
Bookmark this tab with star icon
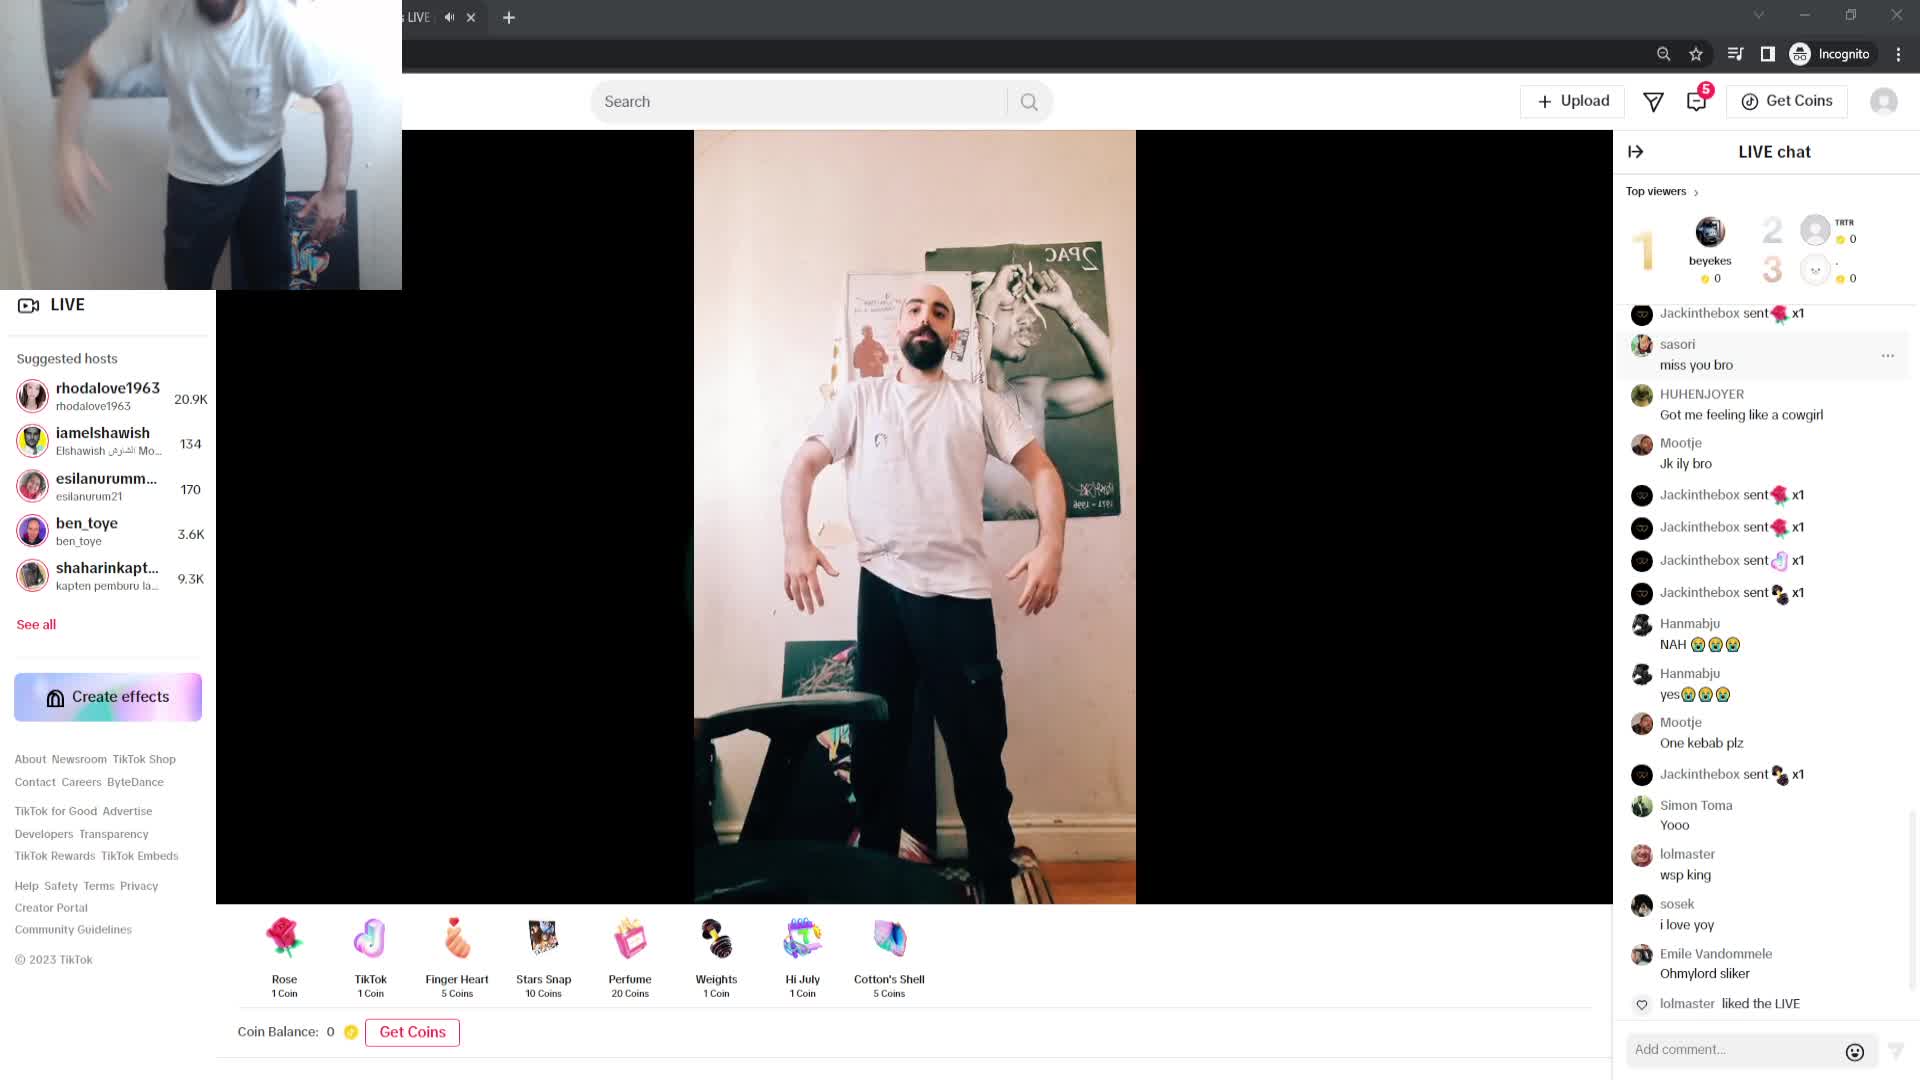1696,54
